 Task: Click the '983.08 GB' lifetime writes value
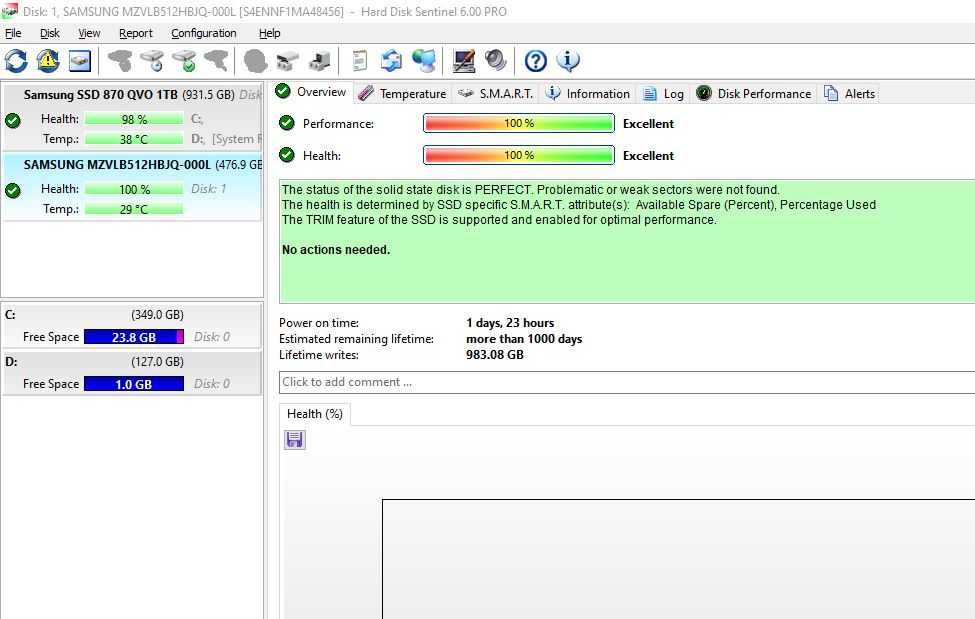[x=495, y=355]
